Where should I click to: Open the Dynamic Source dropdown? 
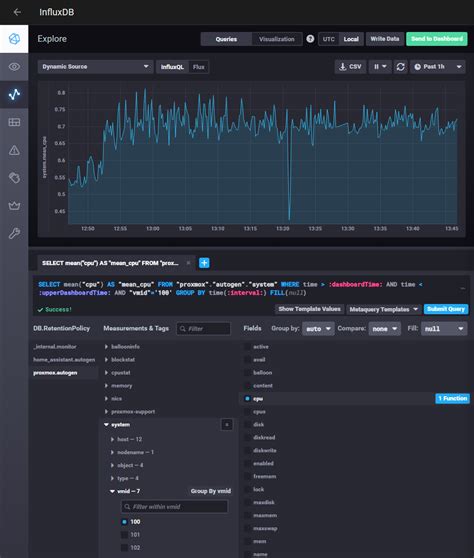95,67
